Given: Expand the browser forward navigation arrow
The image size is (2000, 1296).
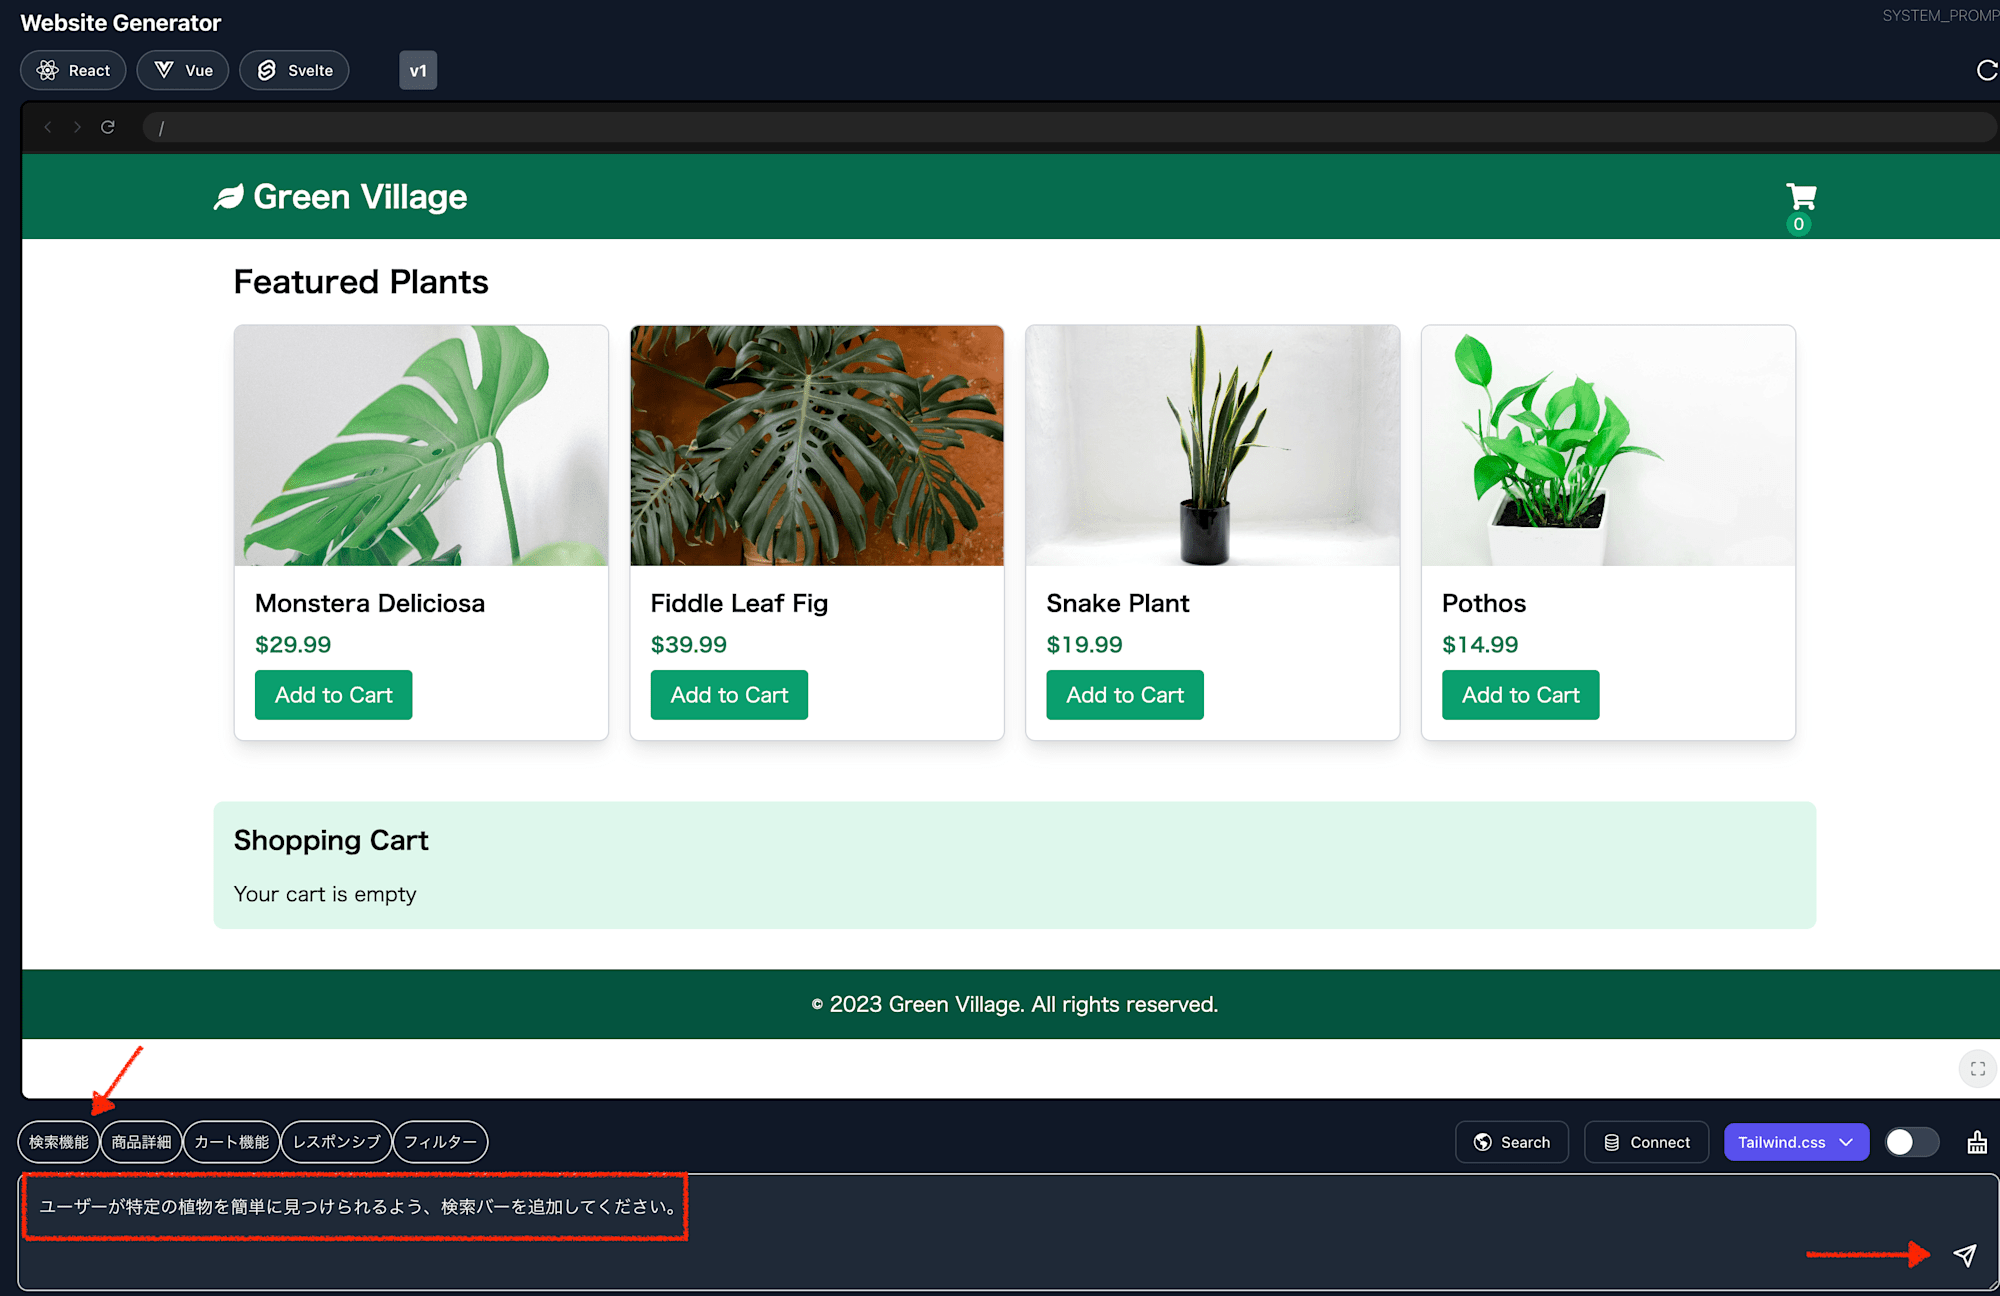Looking at the screenshot, I should point(76,128).
